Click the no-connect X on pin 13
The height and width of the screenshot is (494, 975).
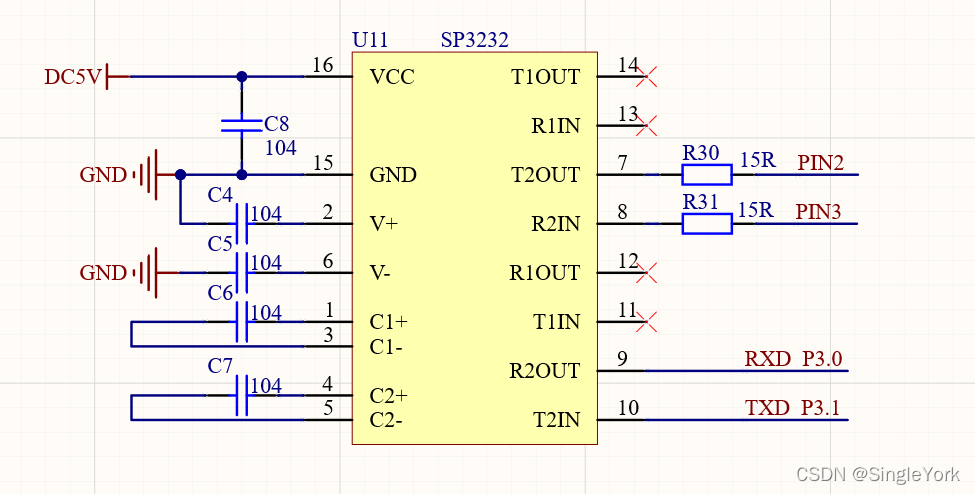click(x=647, y=126)
